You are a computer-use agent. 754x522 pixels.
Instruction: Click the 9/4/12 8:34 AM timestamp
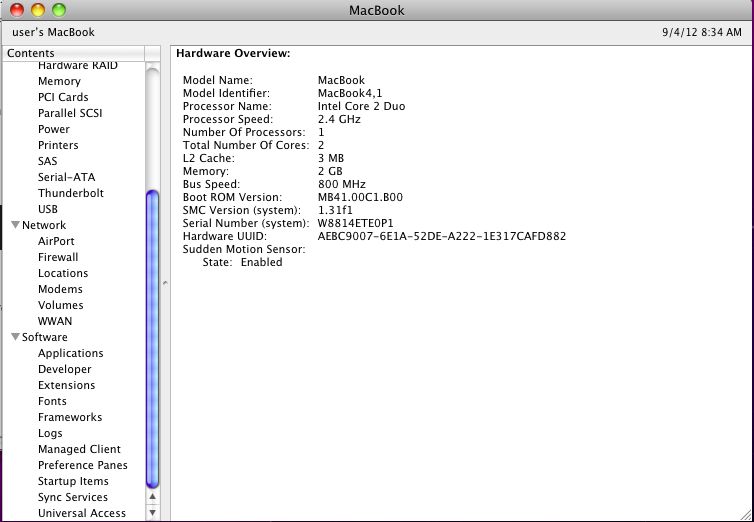click(x=702, y=32)
